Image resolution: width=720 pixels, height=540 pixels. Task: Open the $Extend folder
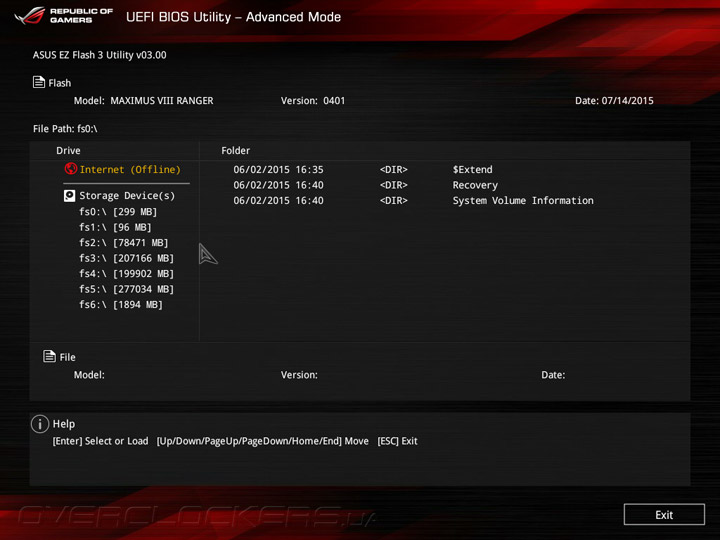[x=472, y=169]
